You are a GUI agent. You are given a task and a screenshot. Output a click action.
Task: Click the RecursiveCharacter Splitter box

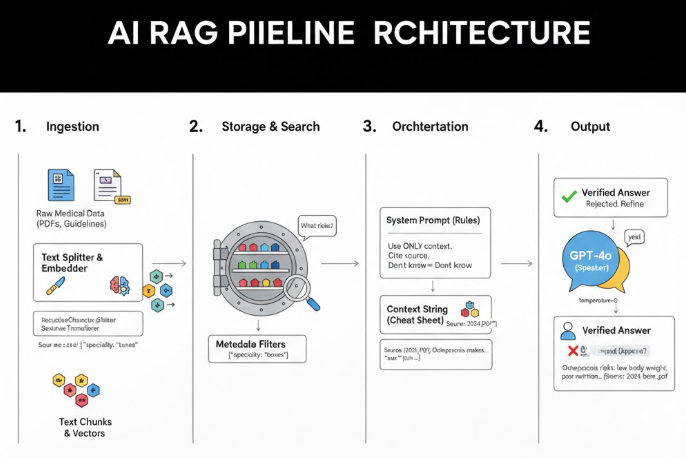coord(88,324)
